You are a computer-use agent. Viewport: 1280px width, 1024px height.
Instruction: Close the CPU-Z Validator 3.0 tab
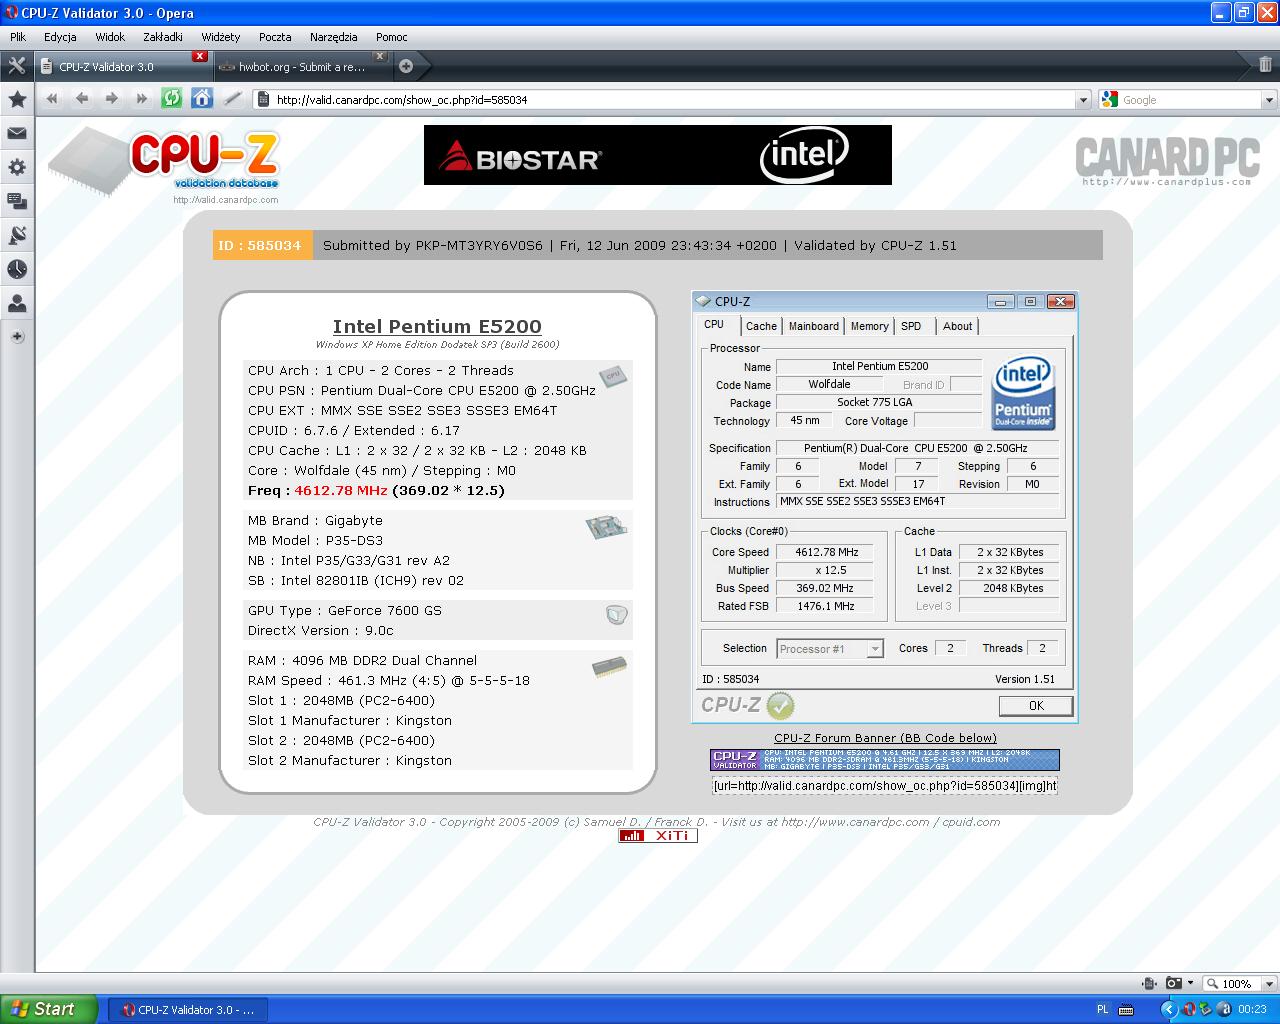200,56
